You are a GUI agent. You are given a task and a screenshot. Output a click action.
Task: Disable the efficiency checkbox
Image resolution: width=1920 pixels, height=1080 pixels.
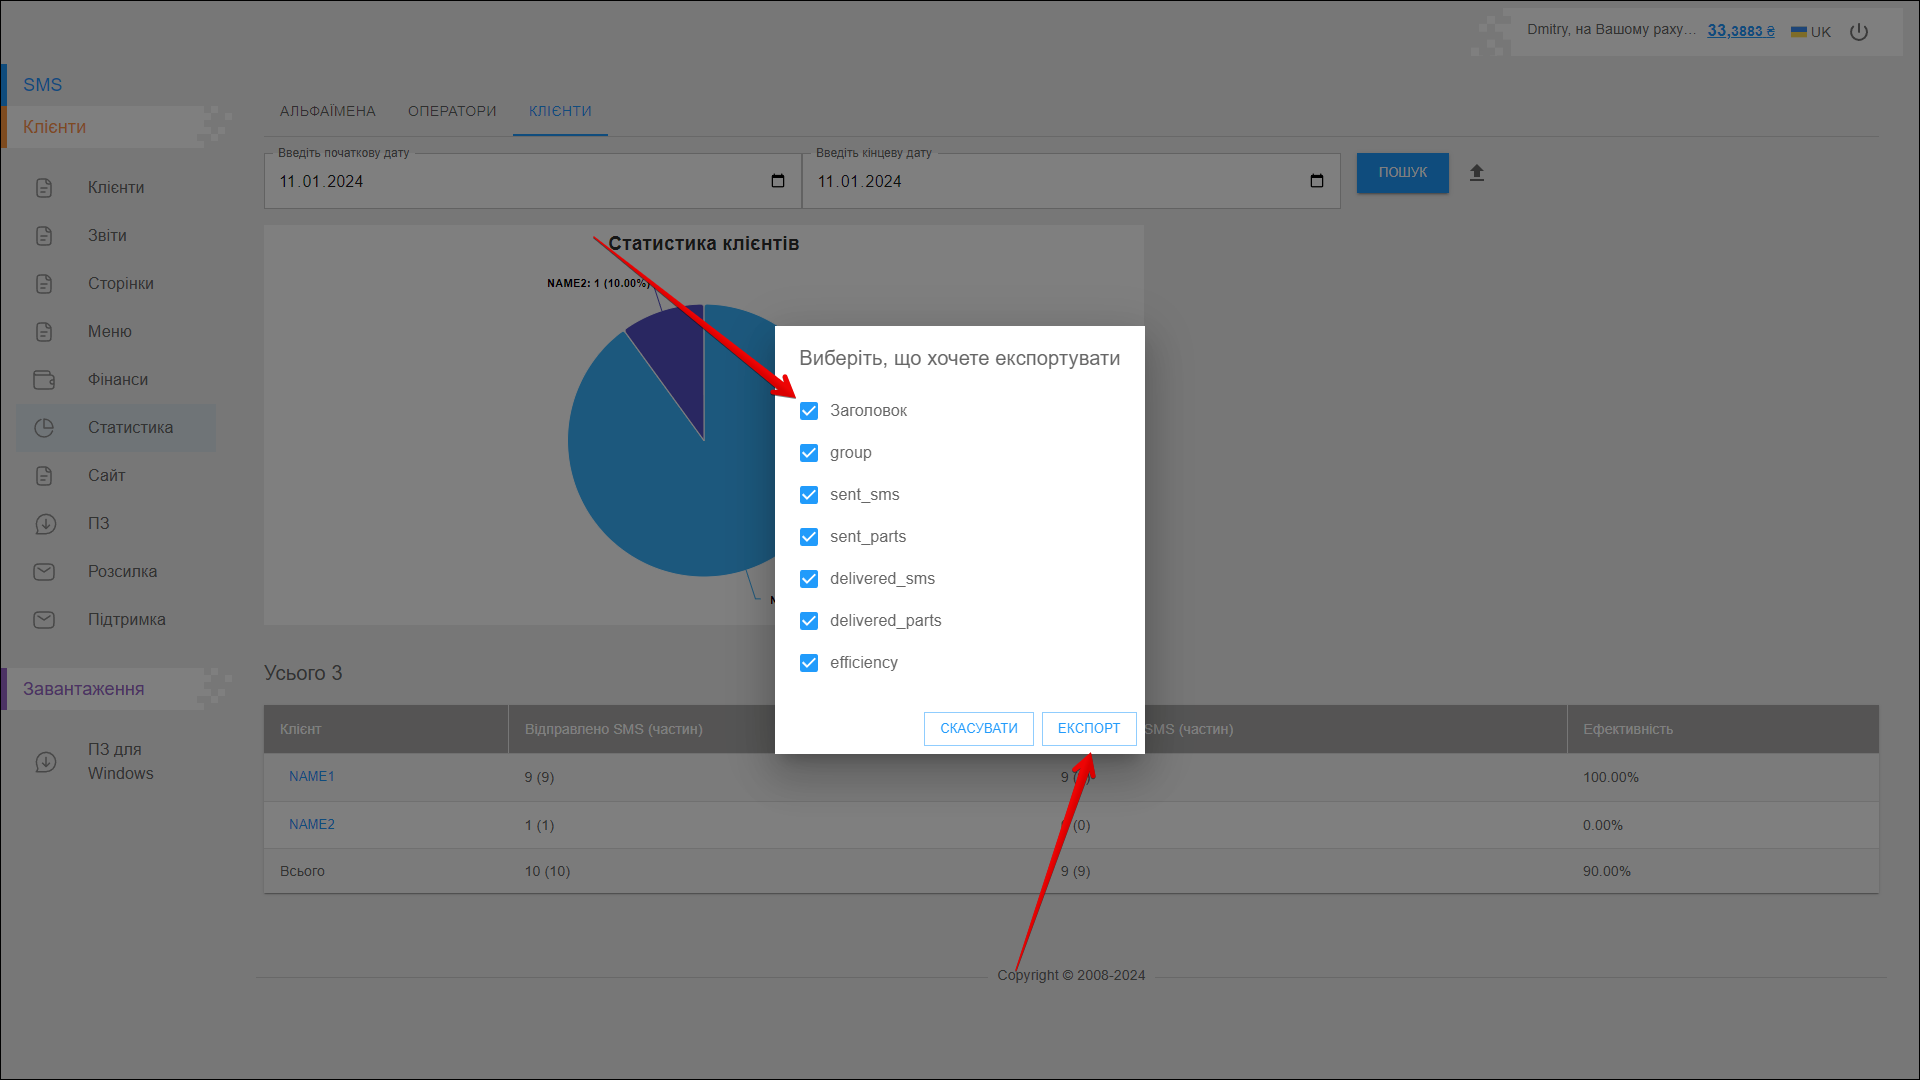coord(809,663)
